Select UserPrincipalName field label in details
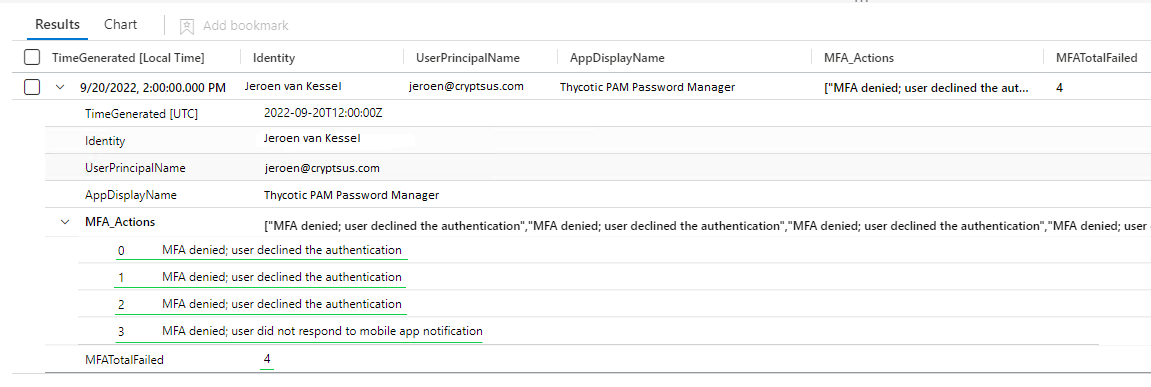The image size is (1151, 387). tap(135, 168)
